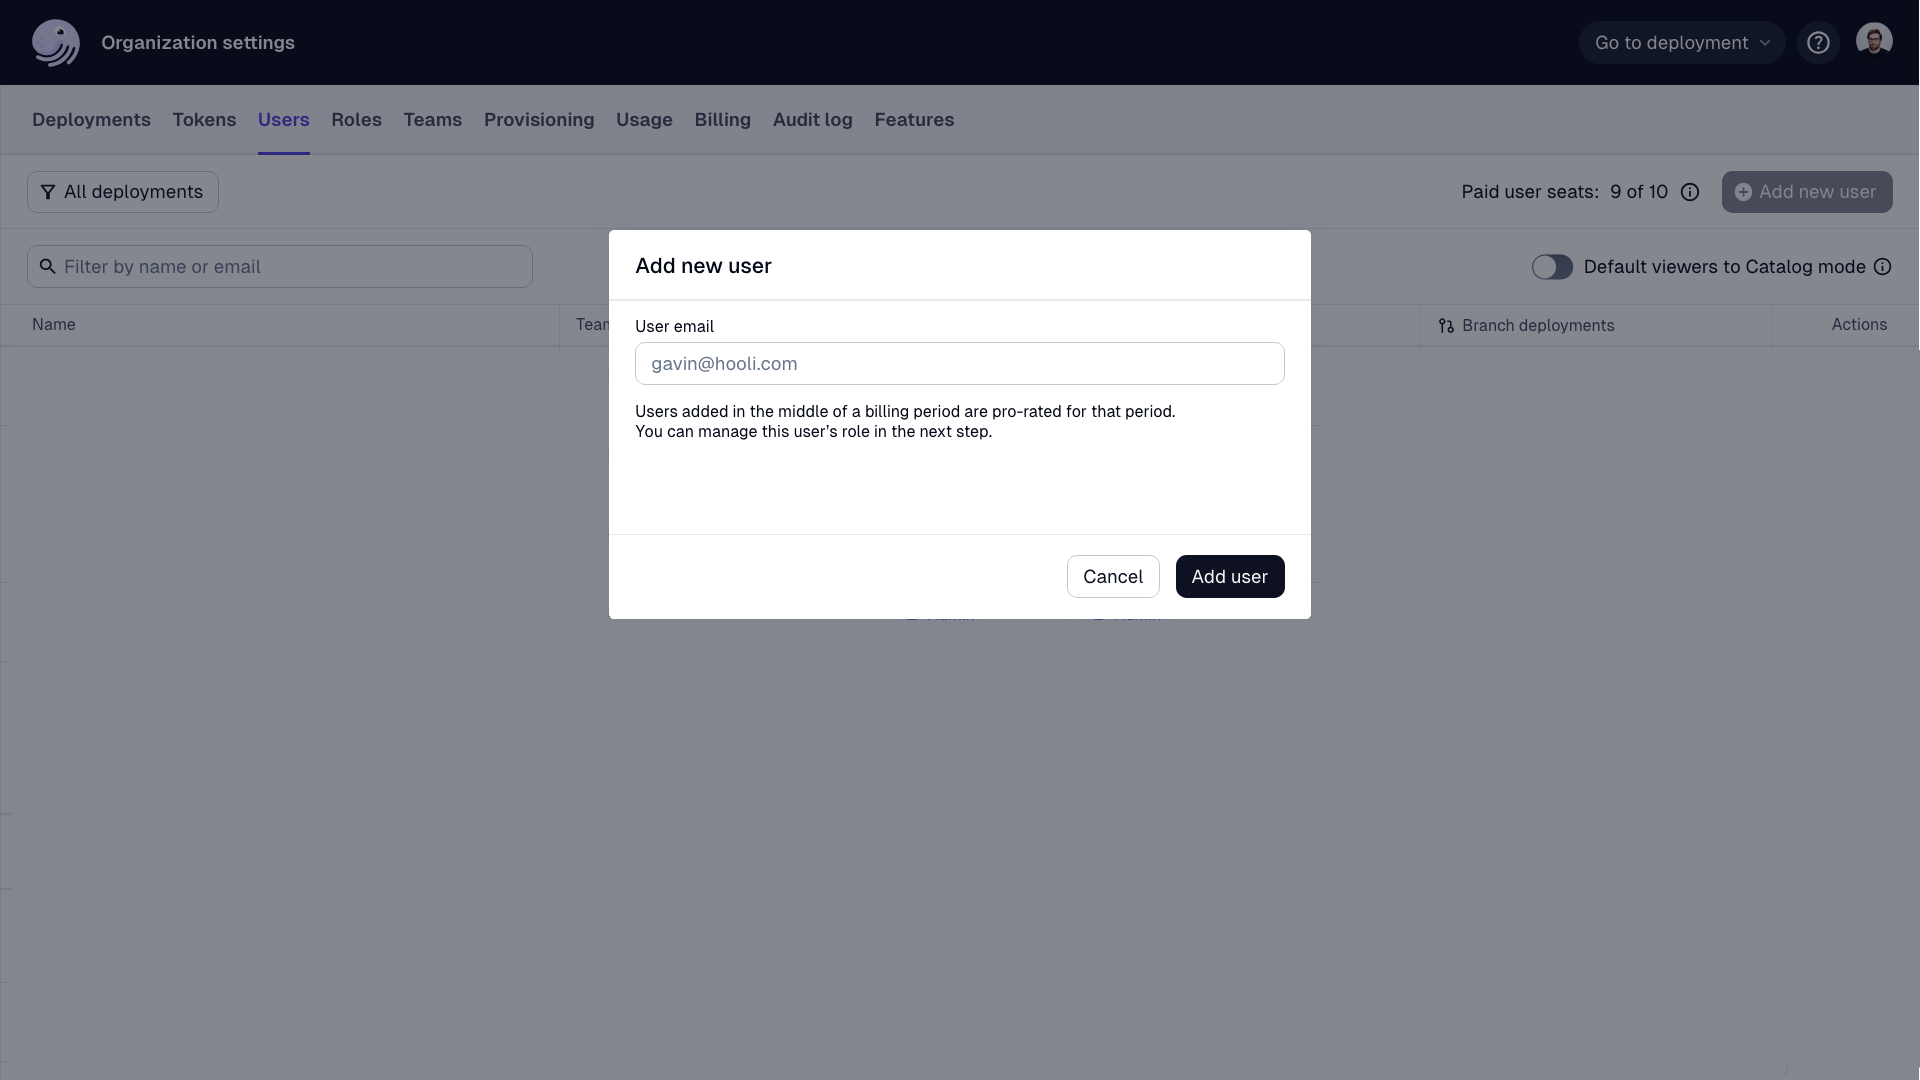Screen dimensions: 1920x1080
Task: Toggle the All deployments filter selector
Action: pyautogui.click(x=123, y=191)
